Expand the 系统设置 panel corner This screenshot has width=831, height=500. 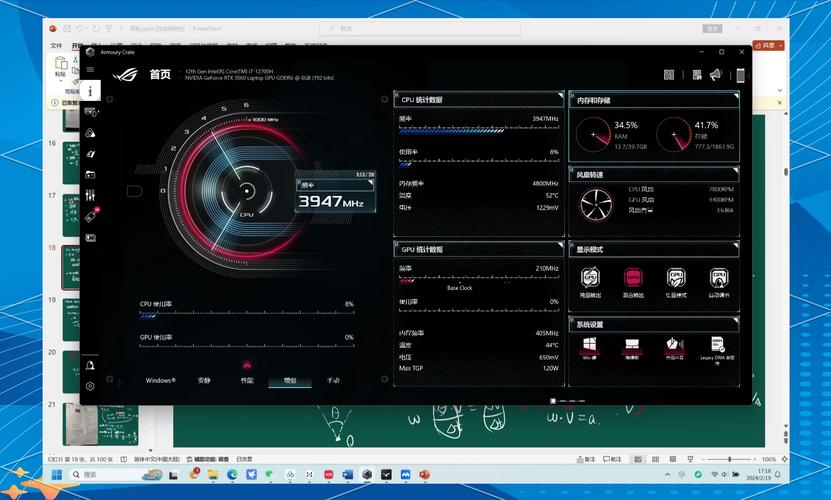736,320
